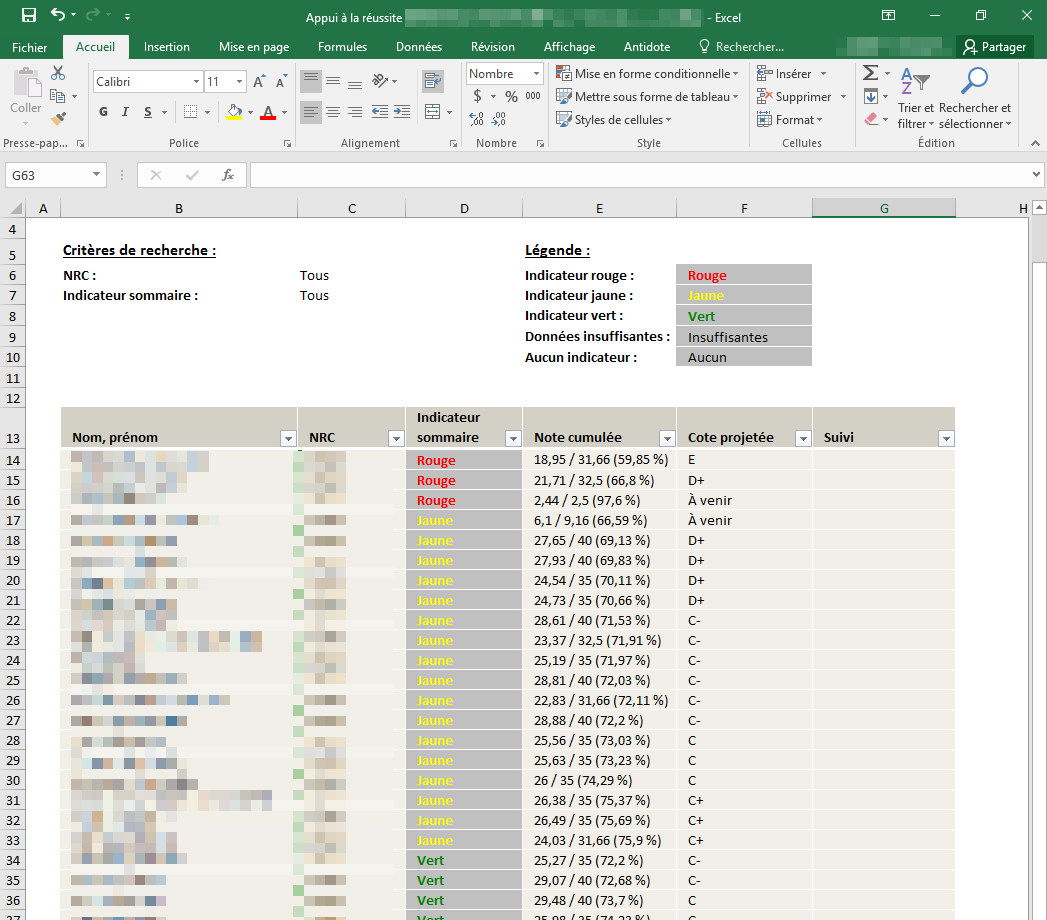
Task: Apply thousands separator 000 format
Action: [533, 96]
